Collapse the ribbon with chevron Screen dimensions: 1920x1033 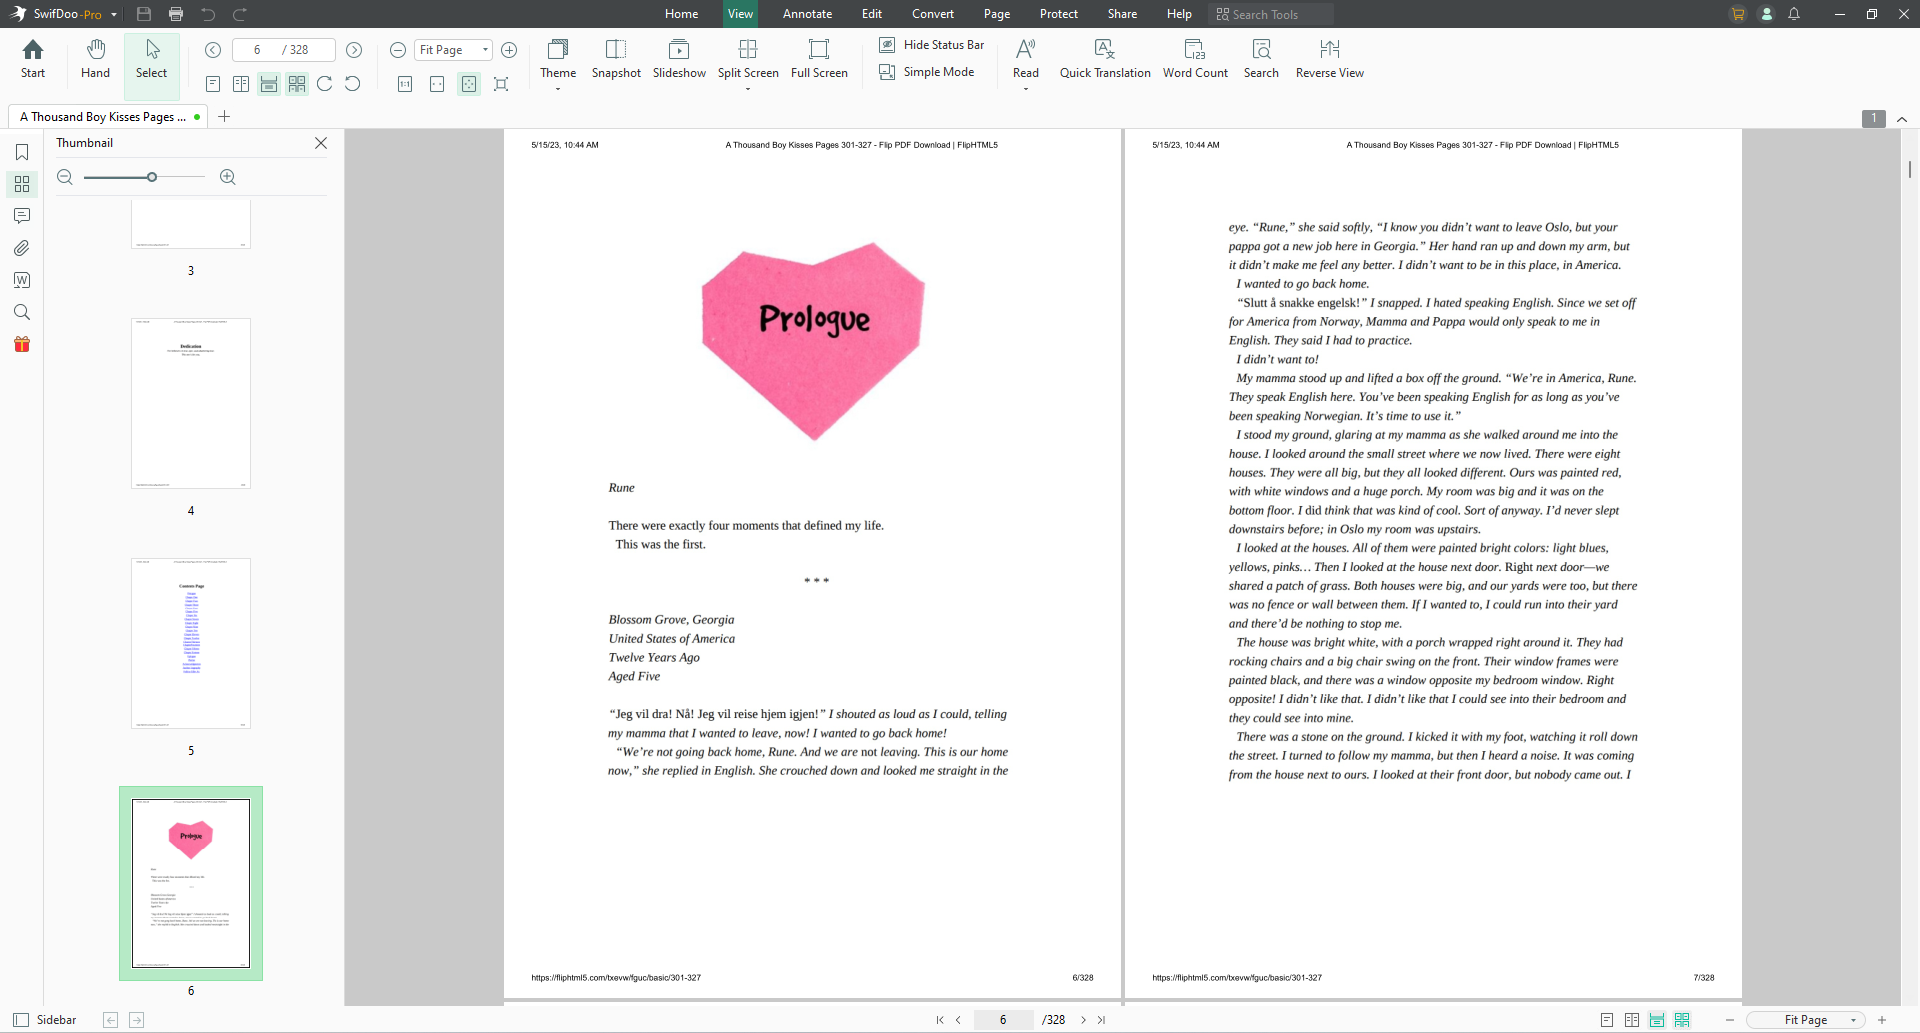click(x=1902, y=119)
